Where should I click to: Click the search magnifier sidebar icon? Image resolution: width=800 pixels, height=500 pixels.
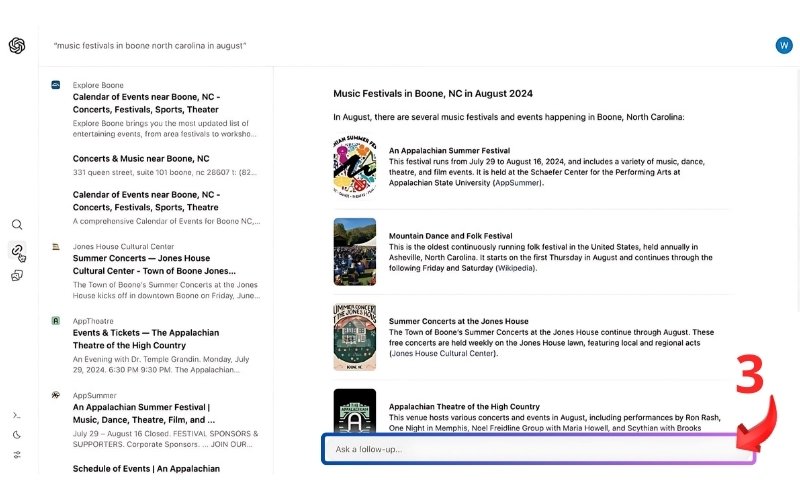[17, 224]
